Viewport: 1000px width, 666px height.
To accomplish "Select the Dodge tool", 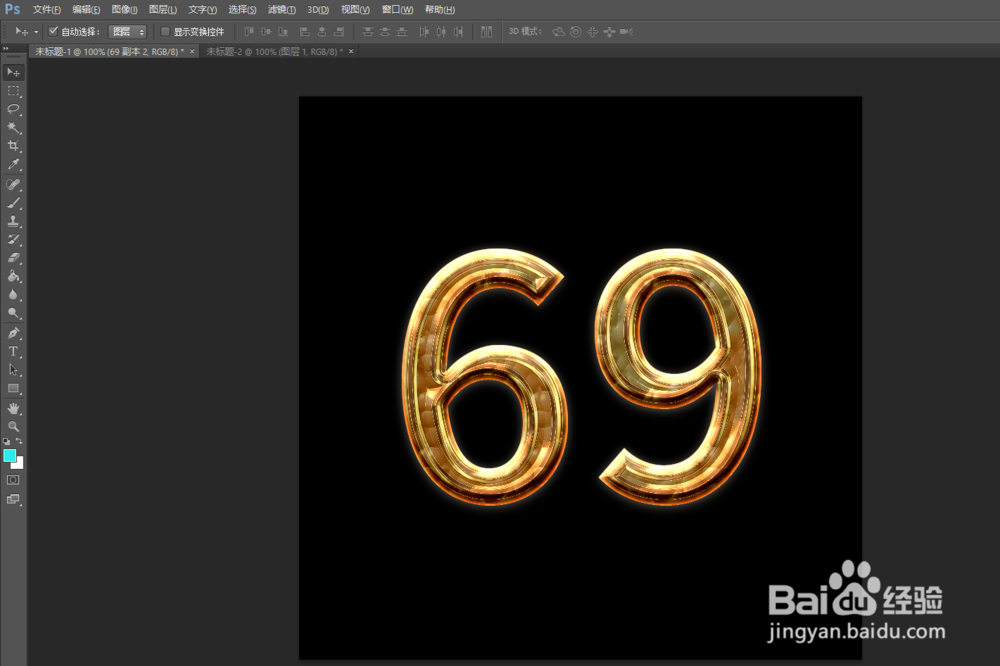I will click(x=13, y=313).
